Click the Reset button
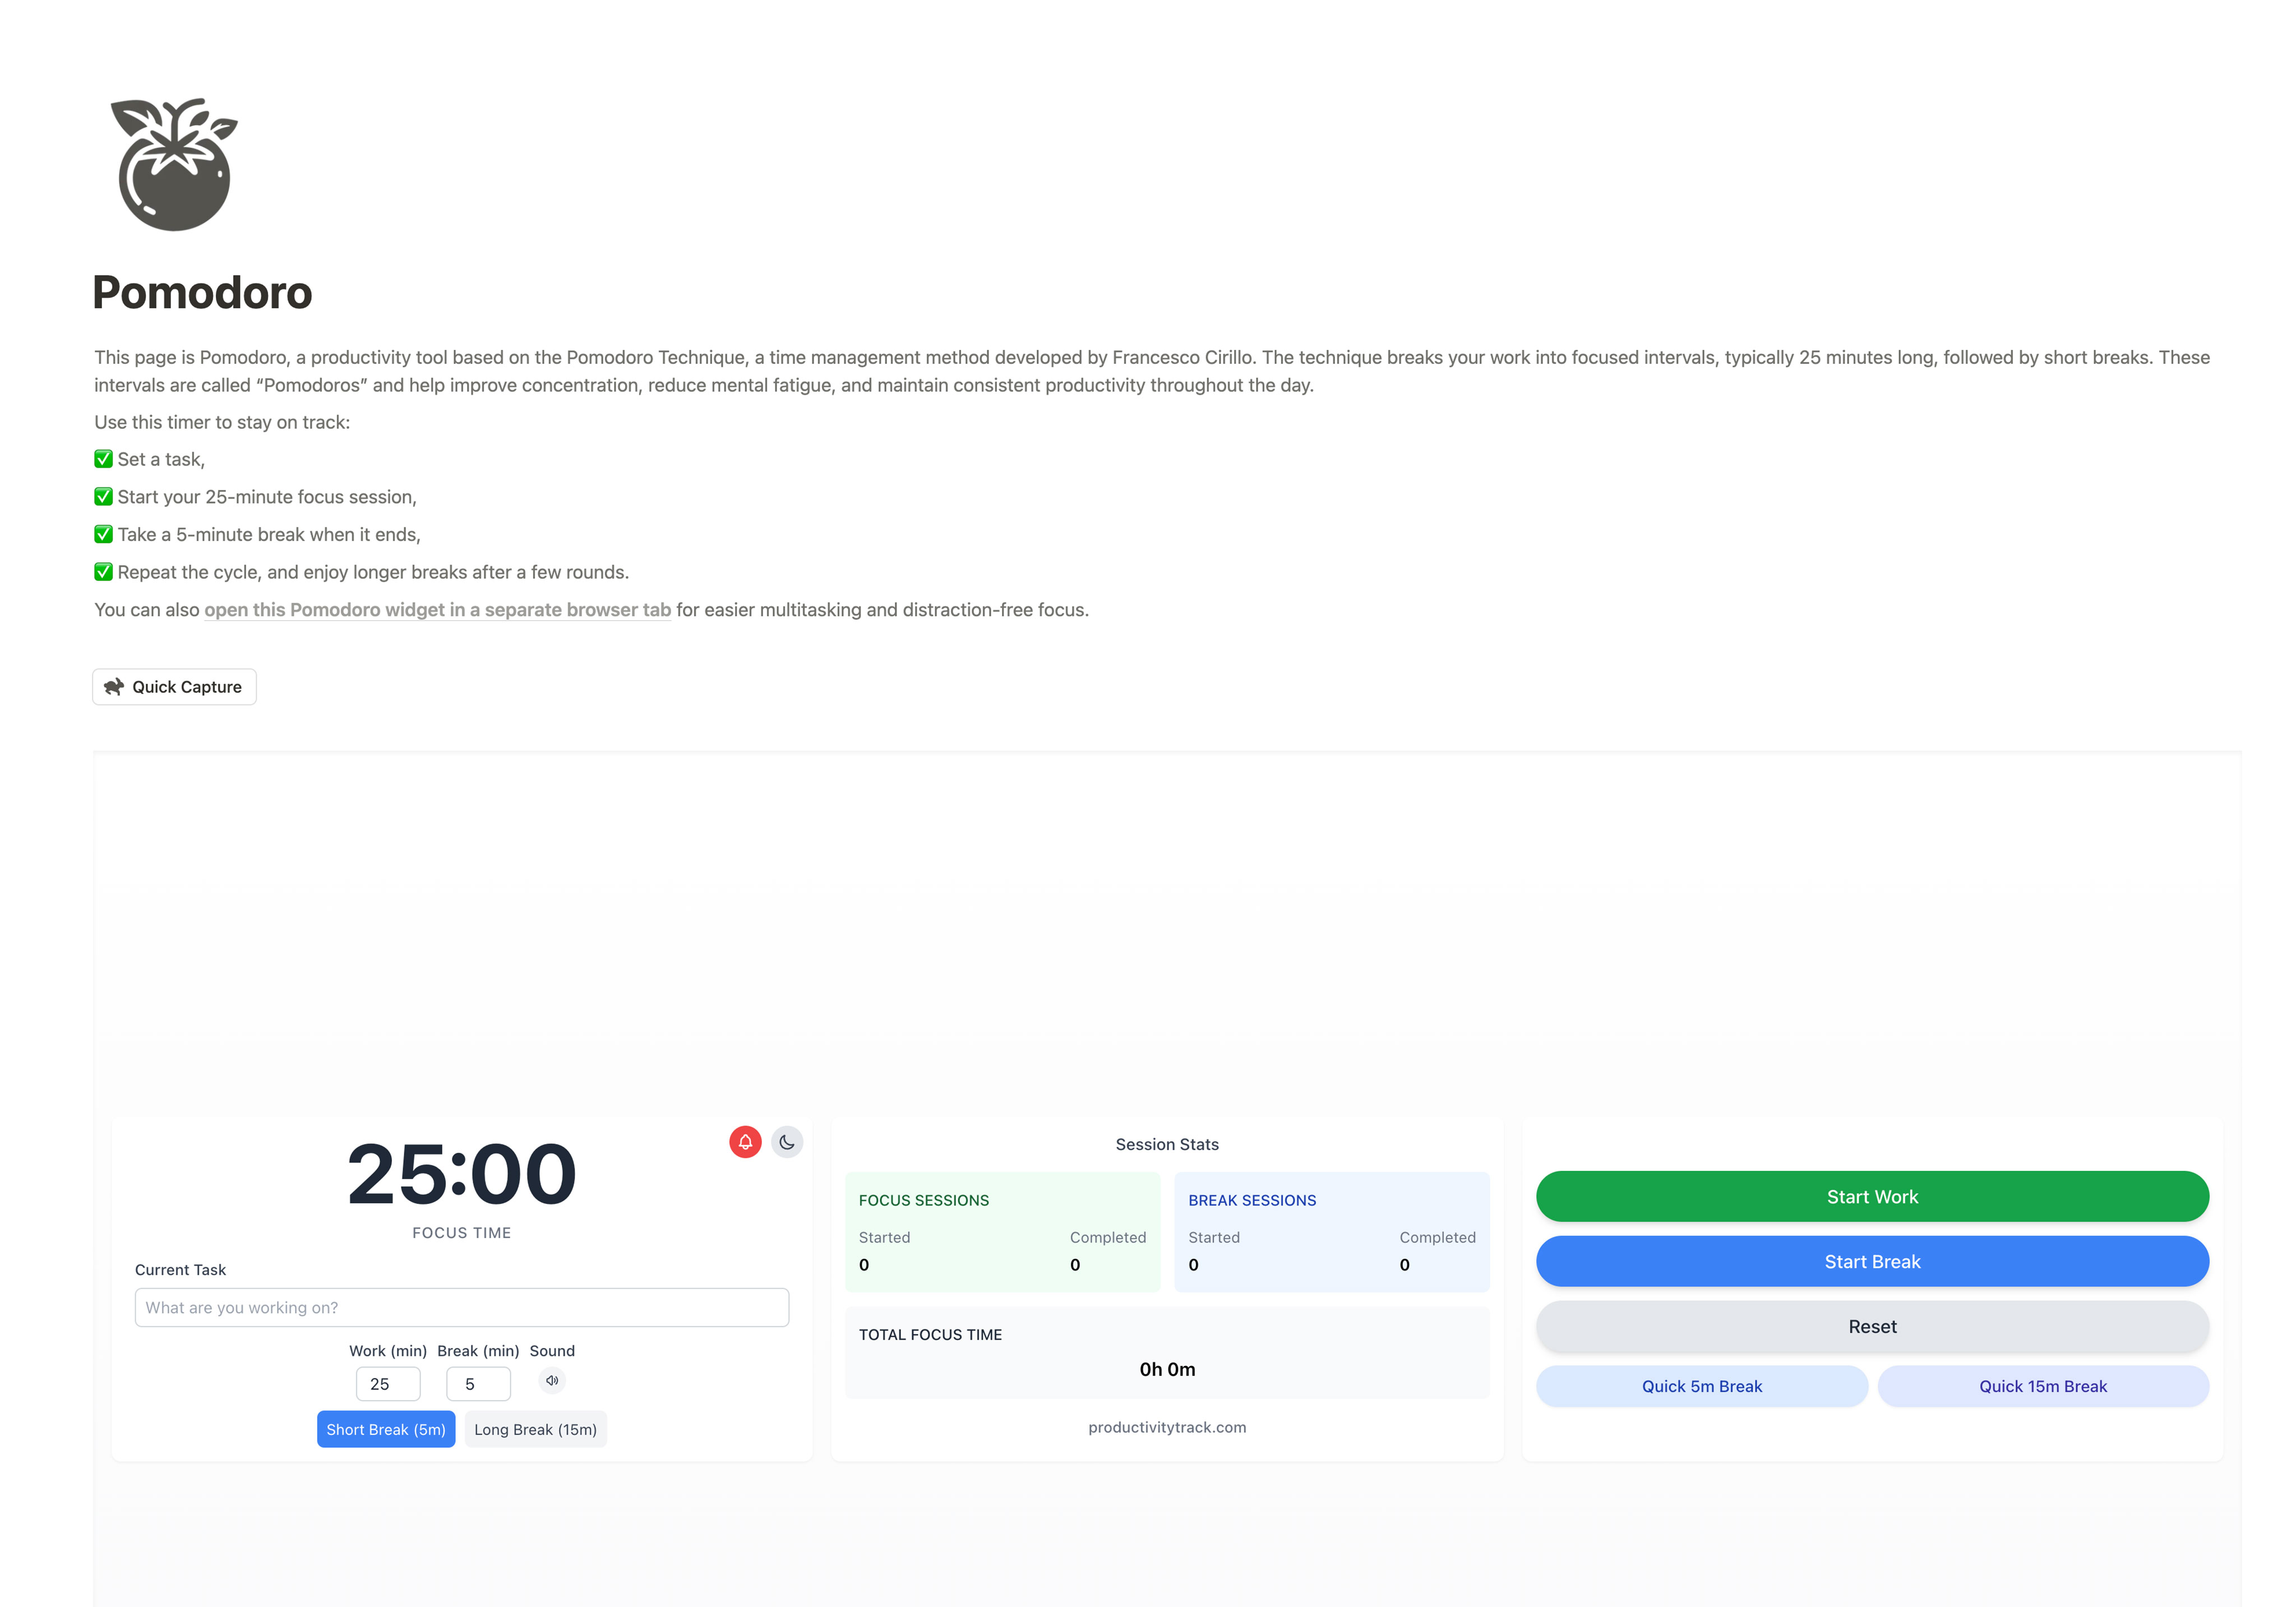The height and width of the screenshot is (1607, 2296). [x=1872, y=1327]
